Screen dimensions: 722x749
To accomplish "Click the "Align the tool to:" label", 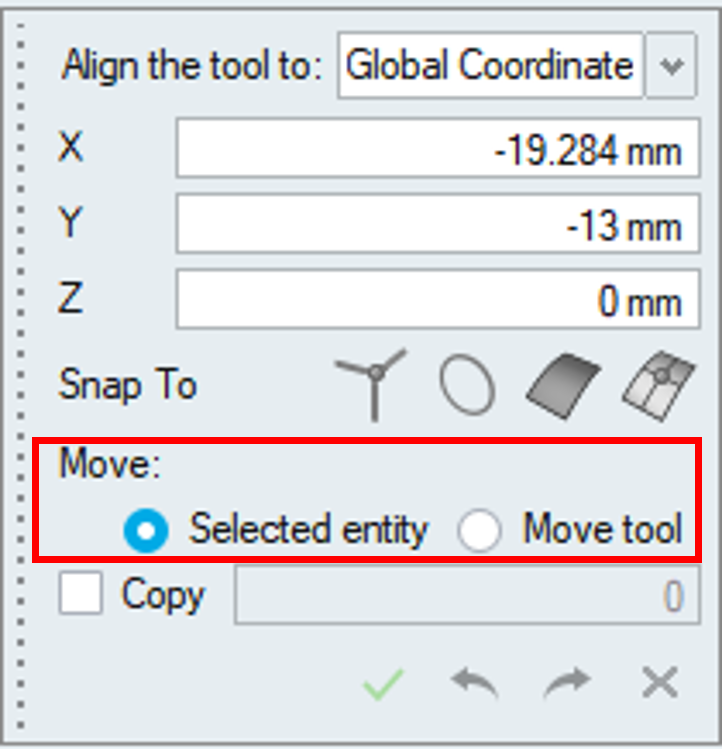I will click(x=192, y=67).
